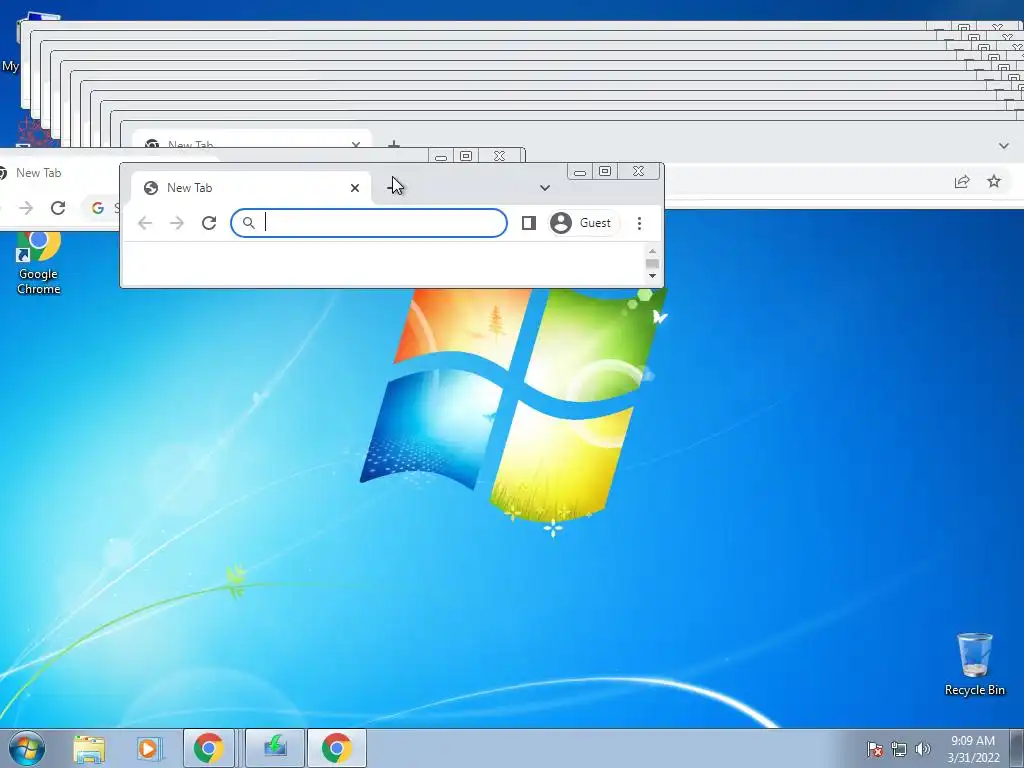Expand the tab search chevron in front window
Screen dimensions: 1024x768
click(x=545, y=188)
